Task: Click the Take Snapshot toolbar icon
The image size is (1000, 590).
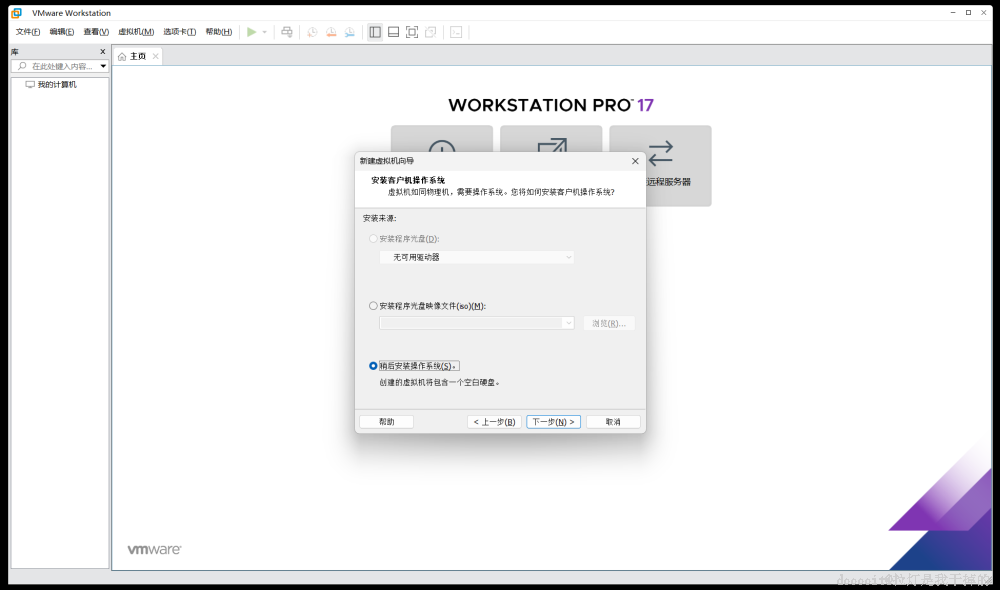Action: (x=312, y=32)
